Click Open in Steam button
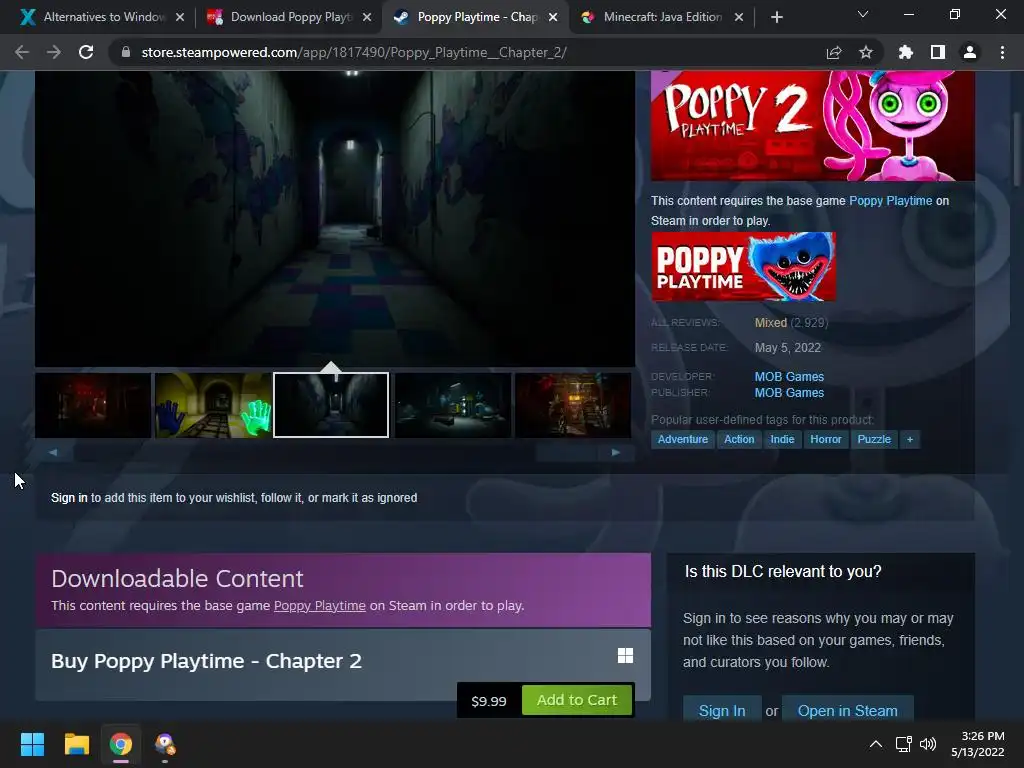This screenshot has width=1024, height=768. point(847,711)
